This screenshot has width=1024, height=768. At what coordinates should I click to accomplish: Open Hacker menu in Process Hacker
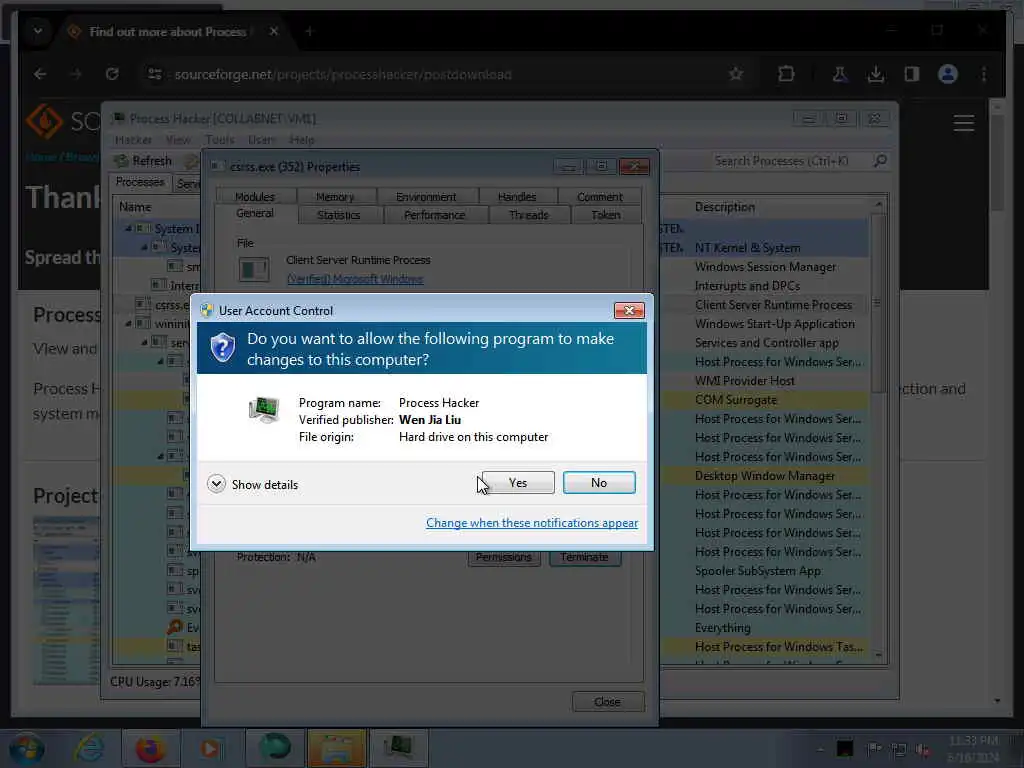[133, 140]
